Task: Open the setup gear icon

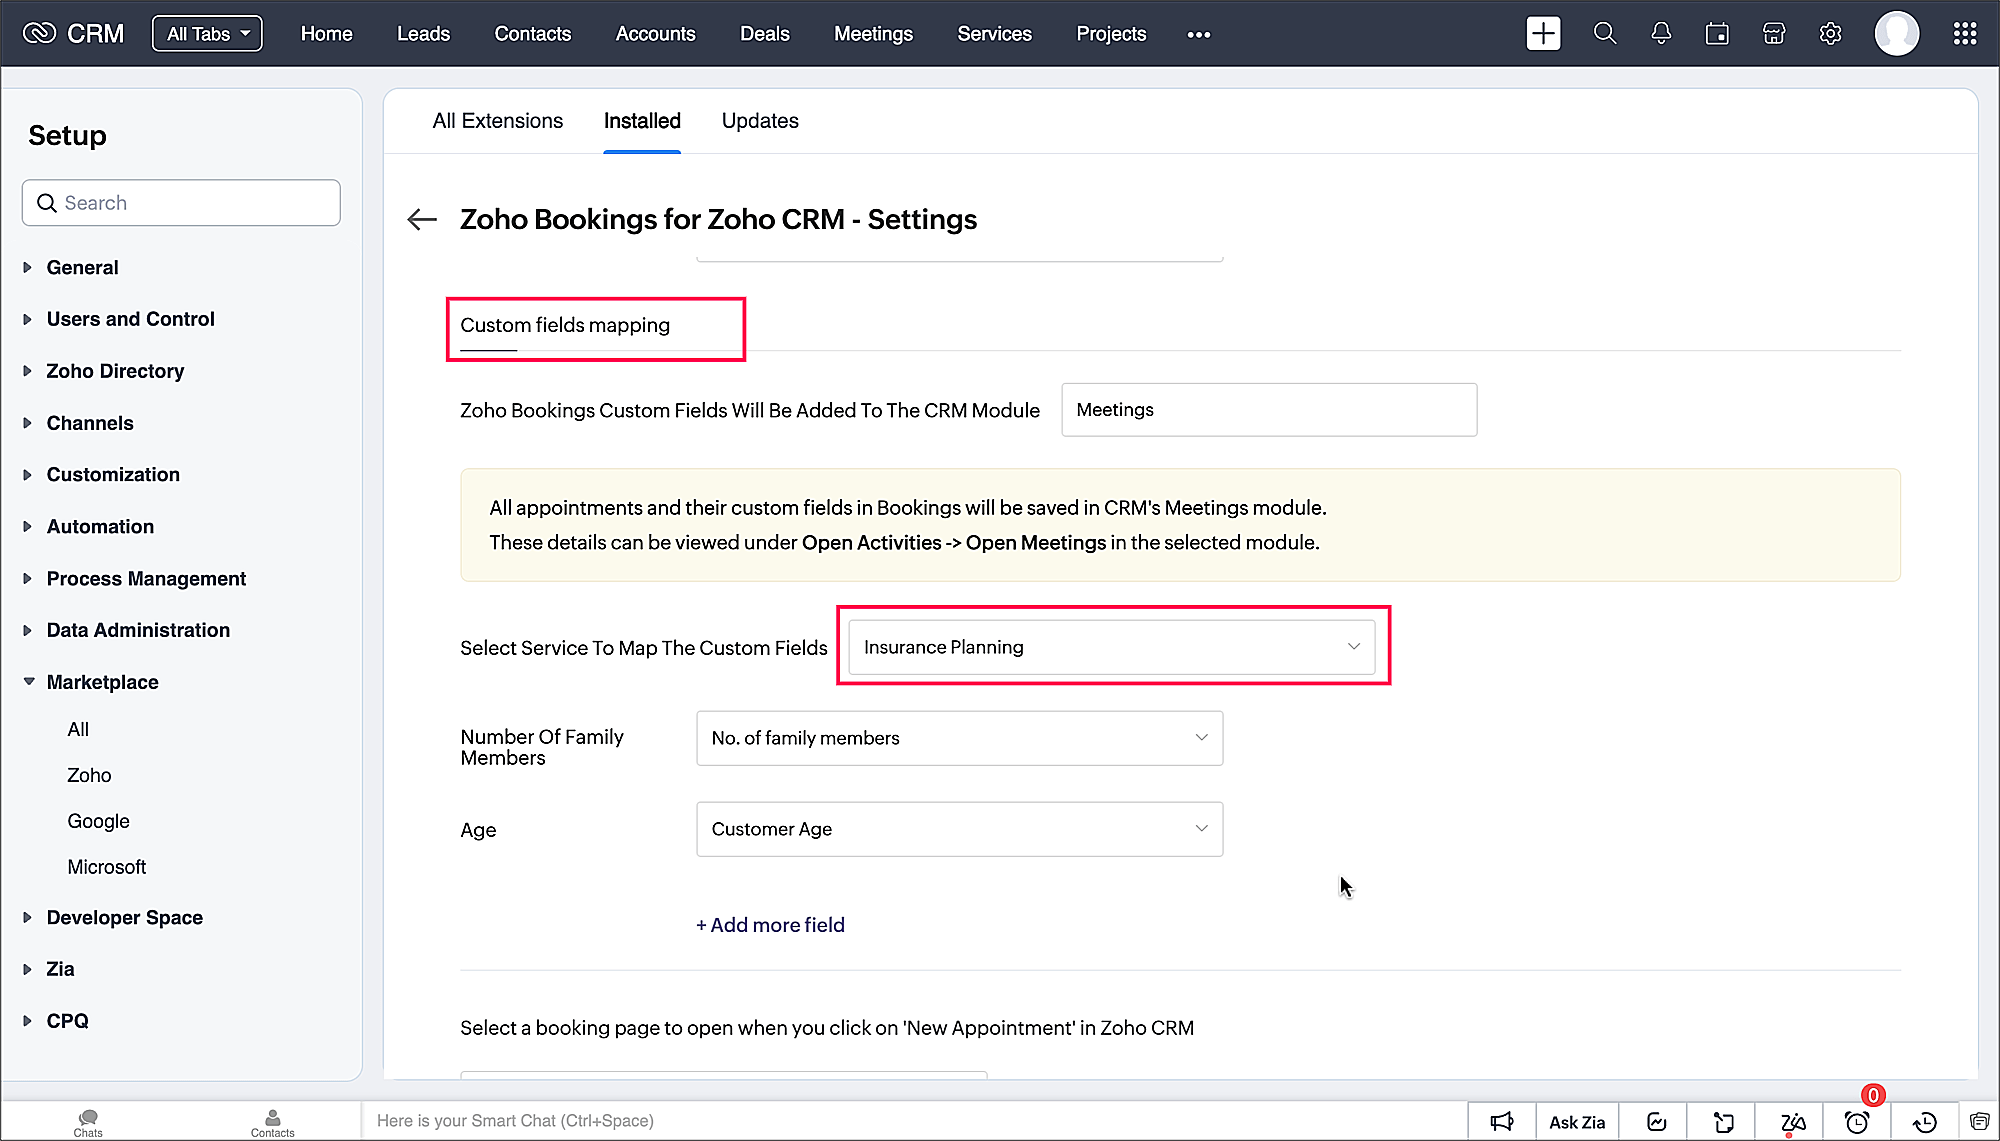Action: [x=1830, y=34]
